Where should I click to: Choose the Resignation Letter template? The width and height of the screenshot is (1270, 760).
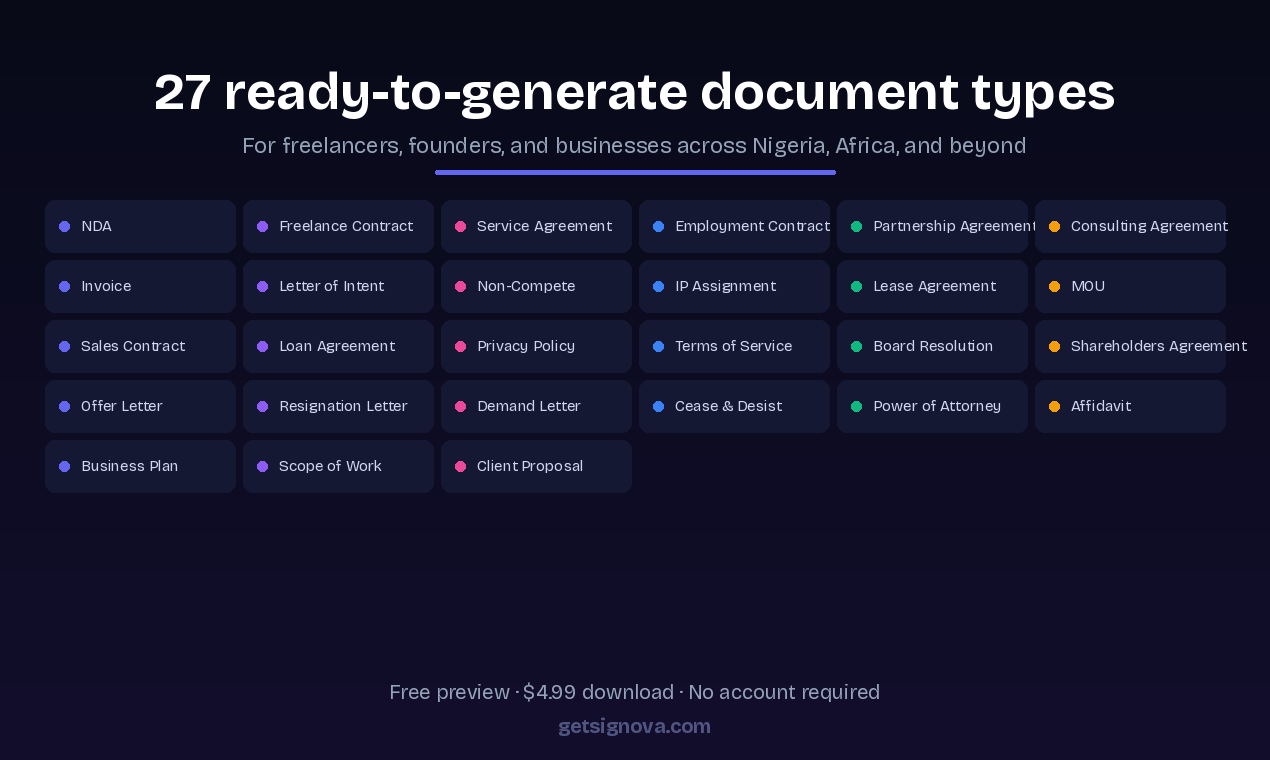tap(338, 406)
